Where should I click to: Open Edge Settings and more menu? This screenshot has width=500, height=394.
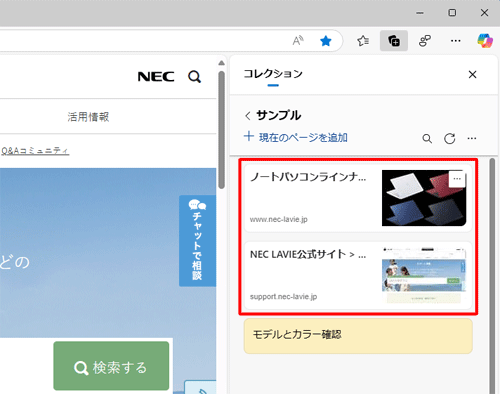455,41
